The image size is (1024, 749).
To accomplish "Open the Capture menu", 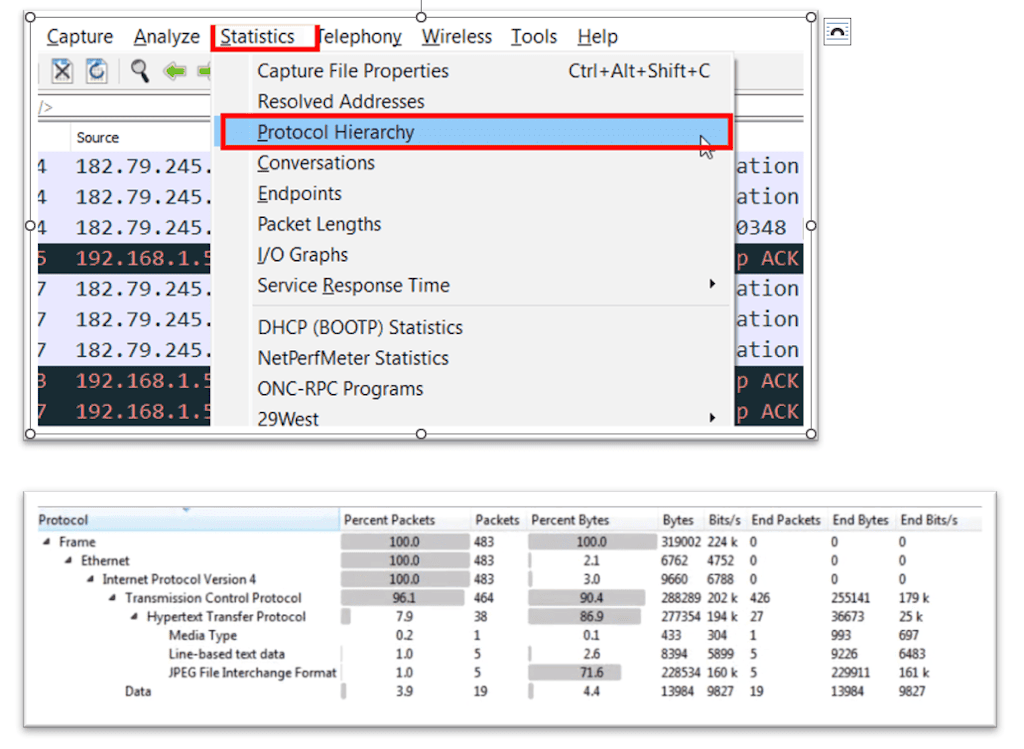I will (80, 37).
